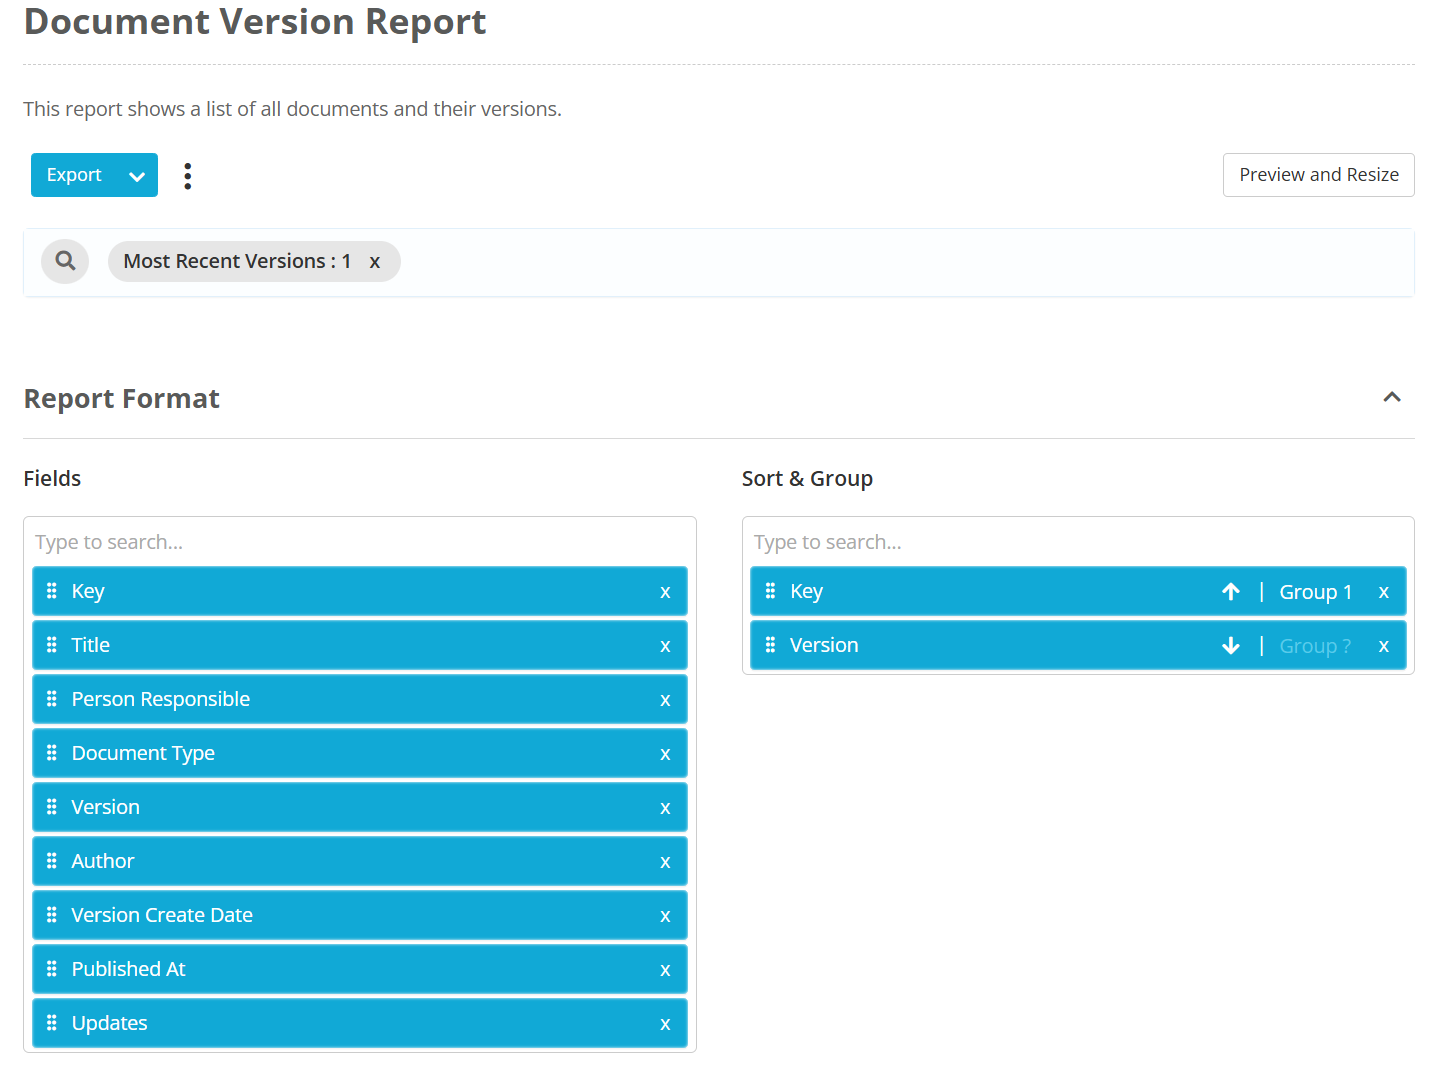The width and height of the screenshot is (1438, 1065).
Task: Open the Export dropdown arrow
Action: pos(137,175)
